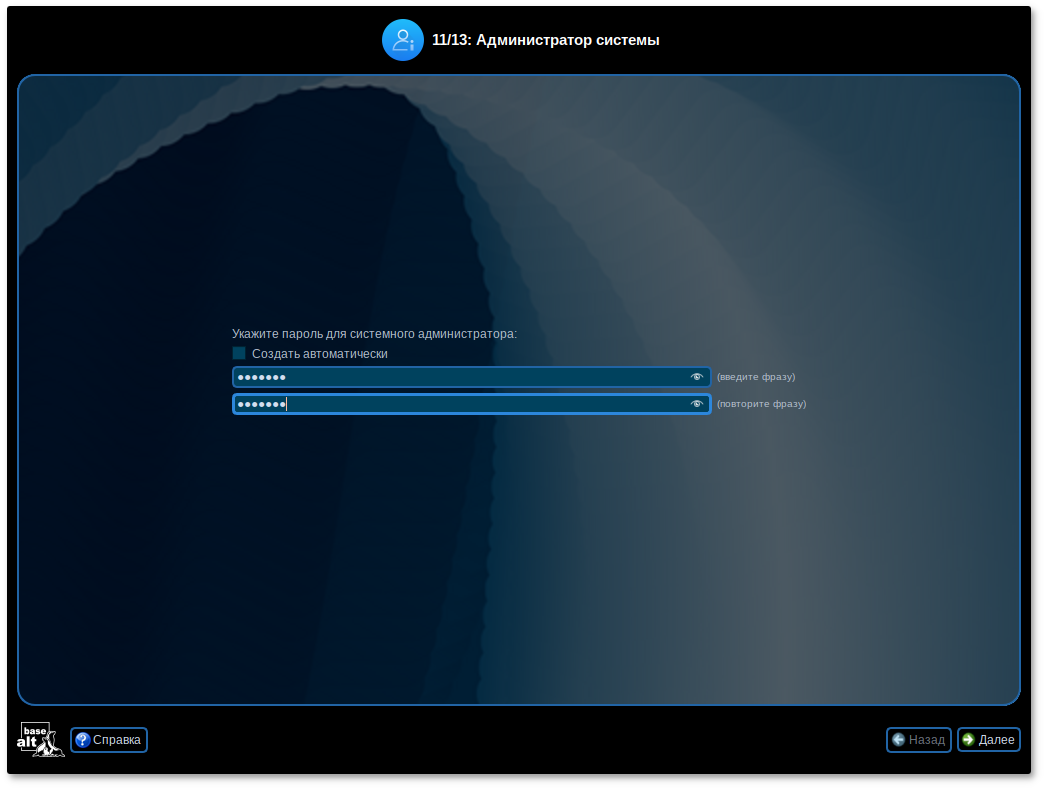Screen dimensions: 1044x788
Task: Proceed with the Далее button
Action: coord(989,740)
